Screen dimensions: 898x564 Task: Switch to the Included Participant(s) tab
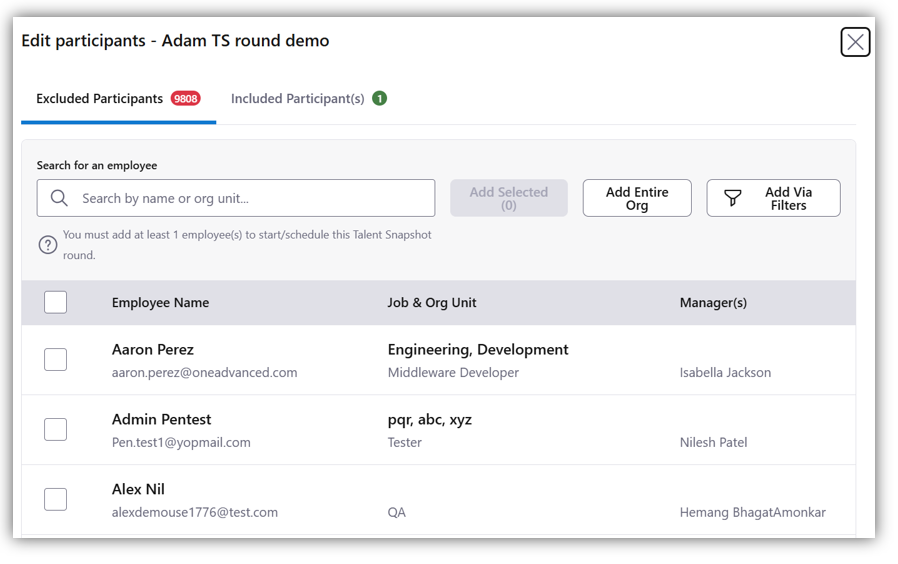(x=298, y=99)
